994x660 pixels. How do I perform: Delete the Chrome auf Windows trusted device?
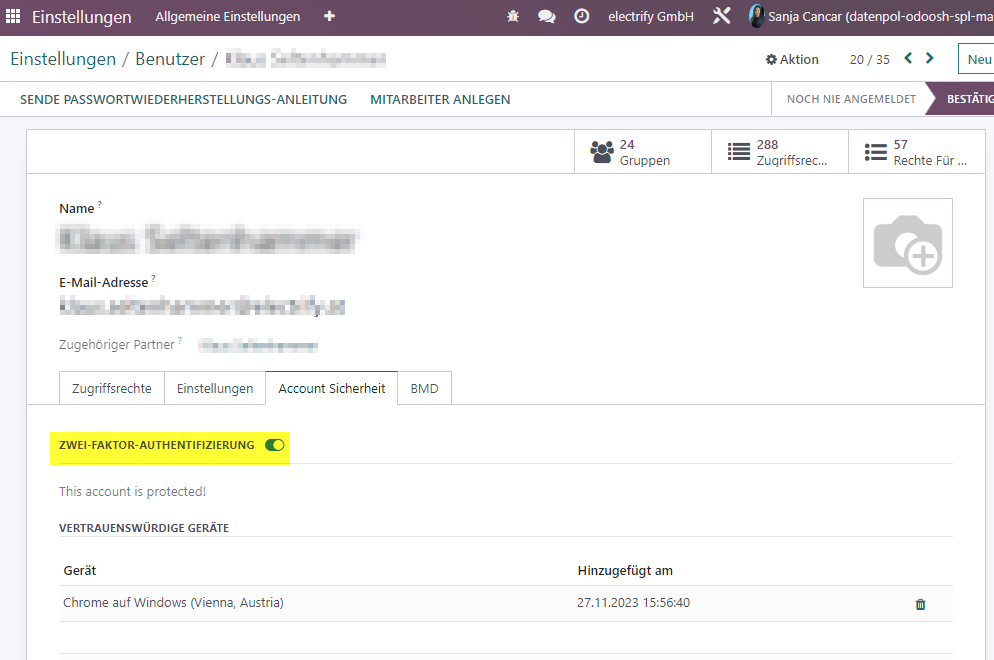pyautogui.click(x=920, y=604)
